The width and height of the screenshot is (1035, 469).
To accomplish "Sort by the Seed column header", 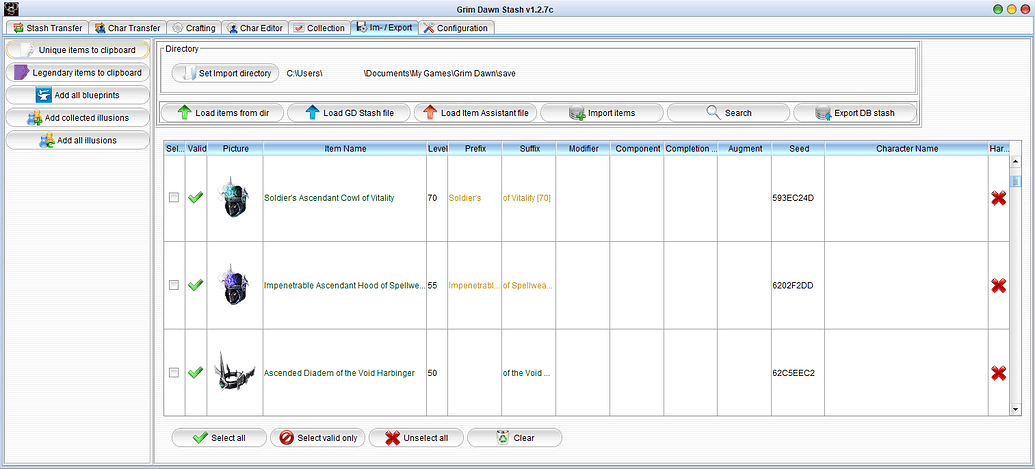I will [x=799, y=149].
